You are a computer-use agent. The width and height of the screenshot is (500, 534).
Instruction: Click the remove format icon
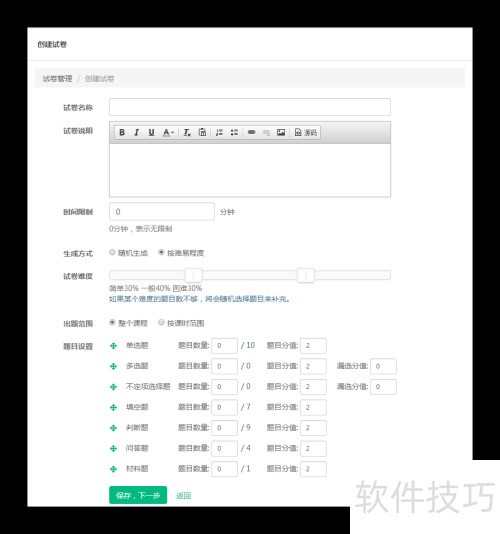(x=187, y=132)
